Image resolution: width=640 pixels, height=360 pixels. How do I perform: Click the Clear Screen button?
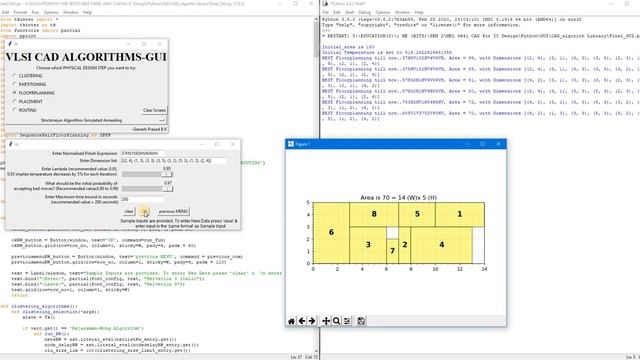click(x=154, y=110)
